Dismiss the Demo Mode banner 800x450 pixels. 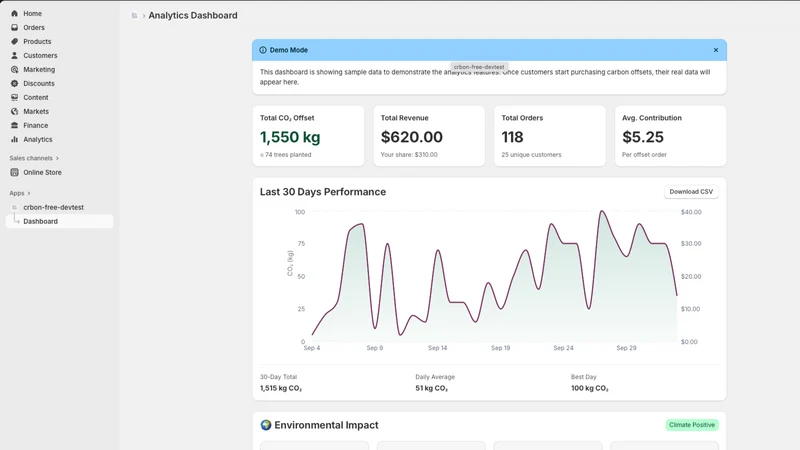(x=716, y=50)
